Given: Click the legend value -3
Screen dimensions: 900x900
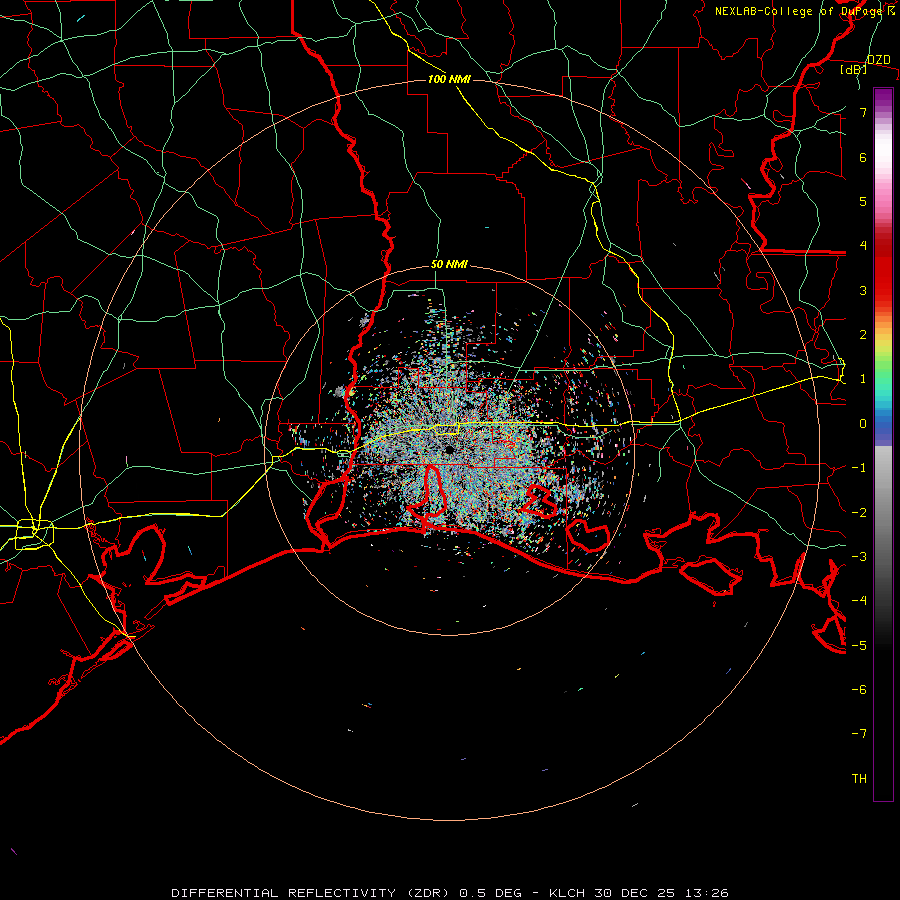Looking at the screenshot, I should 859,557.
